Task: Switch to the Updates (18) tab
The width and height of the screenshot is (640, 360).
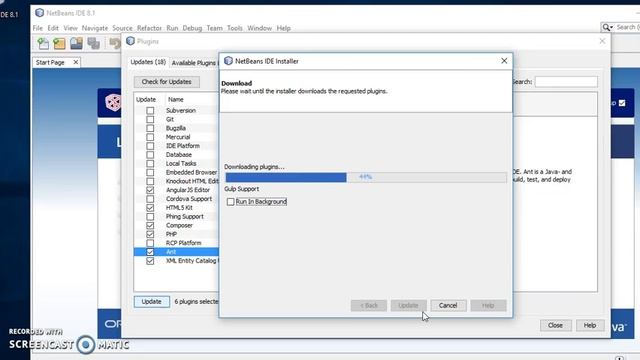Action: point(148,62)
